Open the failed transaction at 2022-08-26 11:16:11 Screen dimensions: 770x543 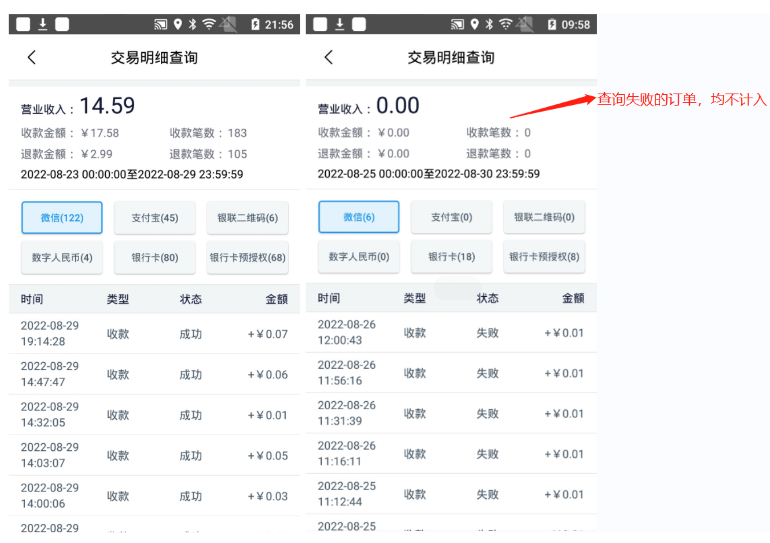point(451,454)
